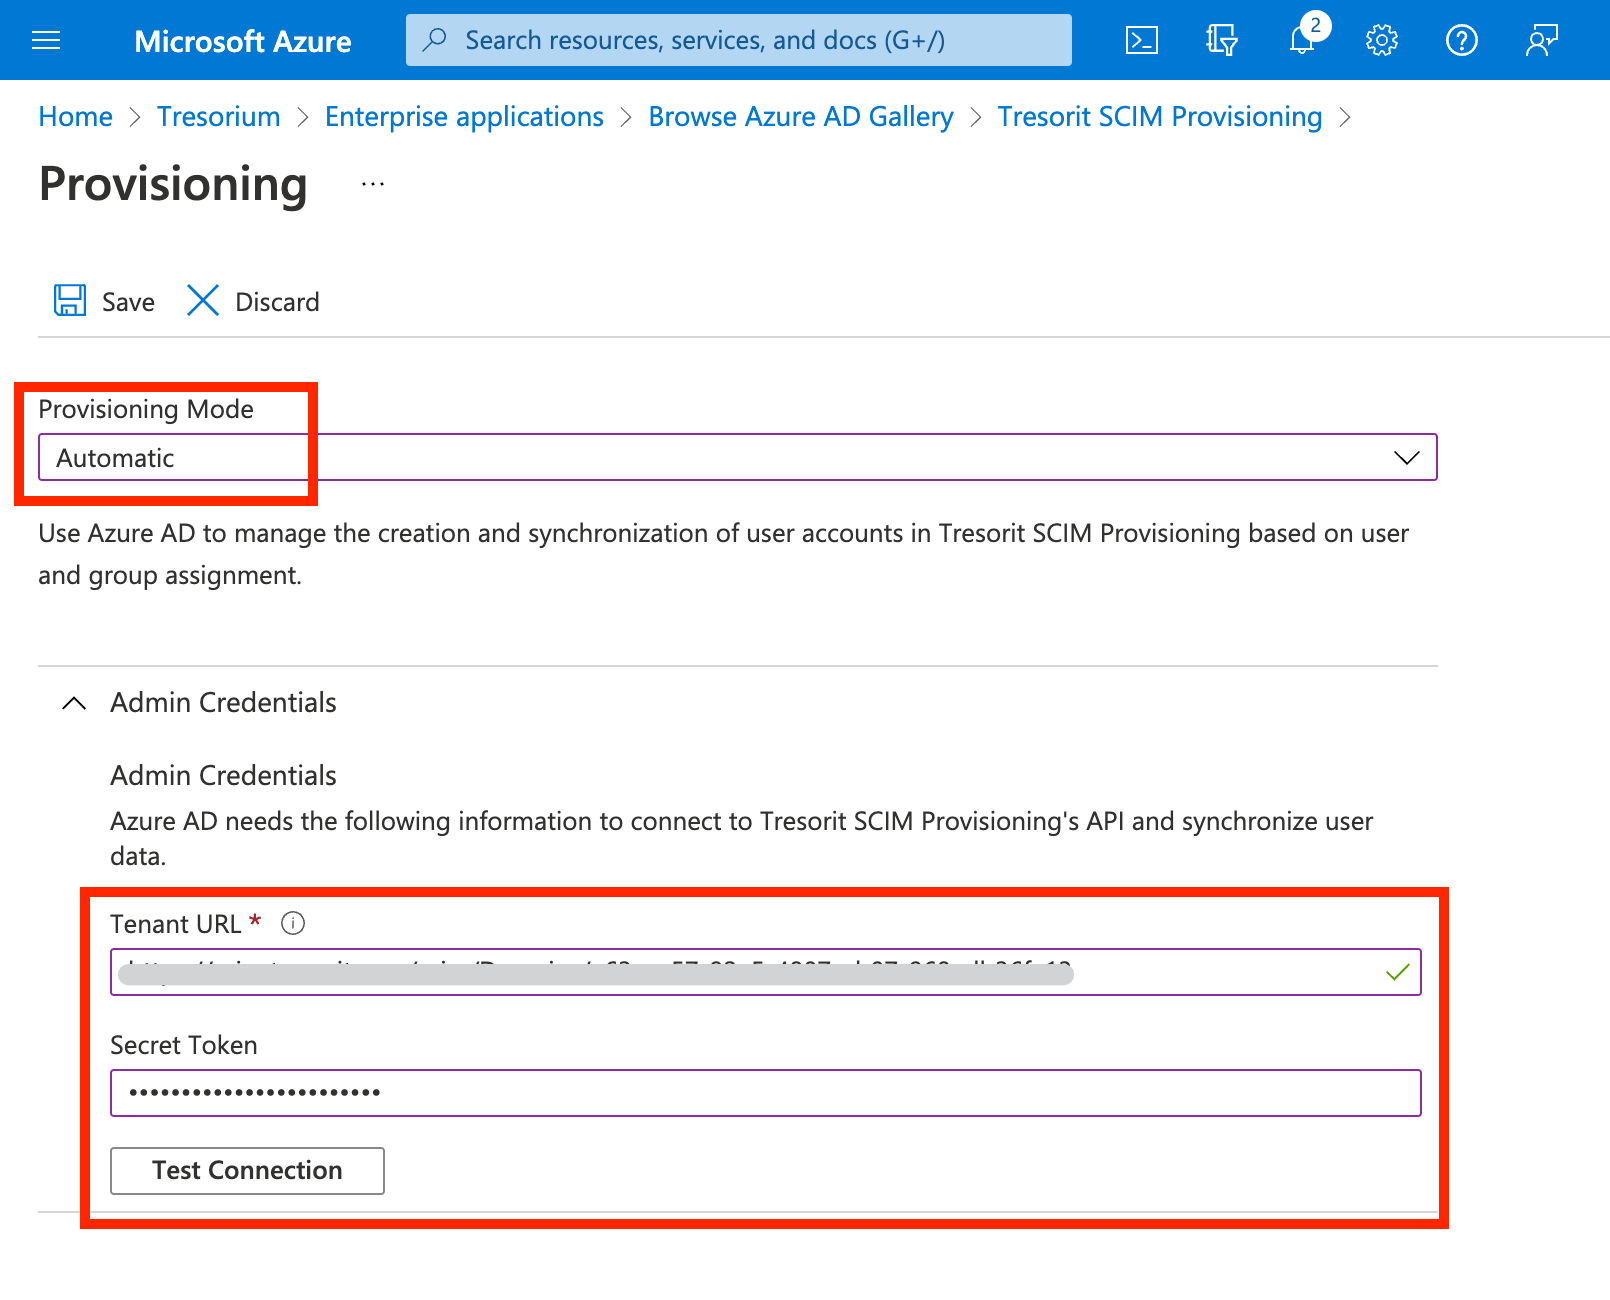This screenshot has width=1610, height=1300.
Task: Open the Azure portal hamburger menu
Action: tap(46, 40)
